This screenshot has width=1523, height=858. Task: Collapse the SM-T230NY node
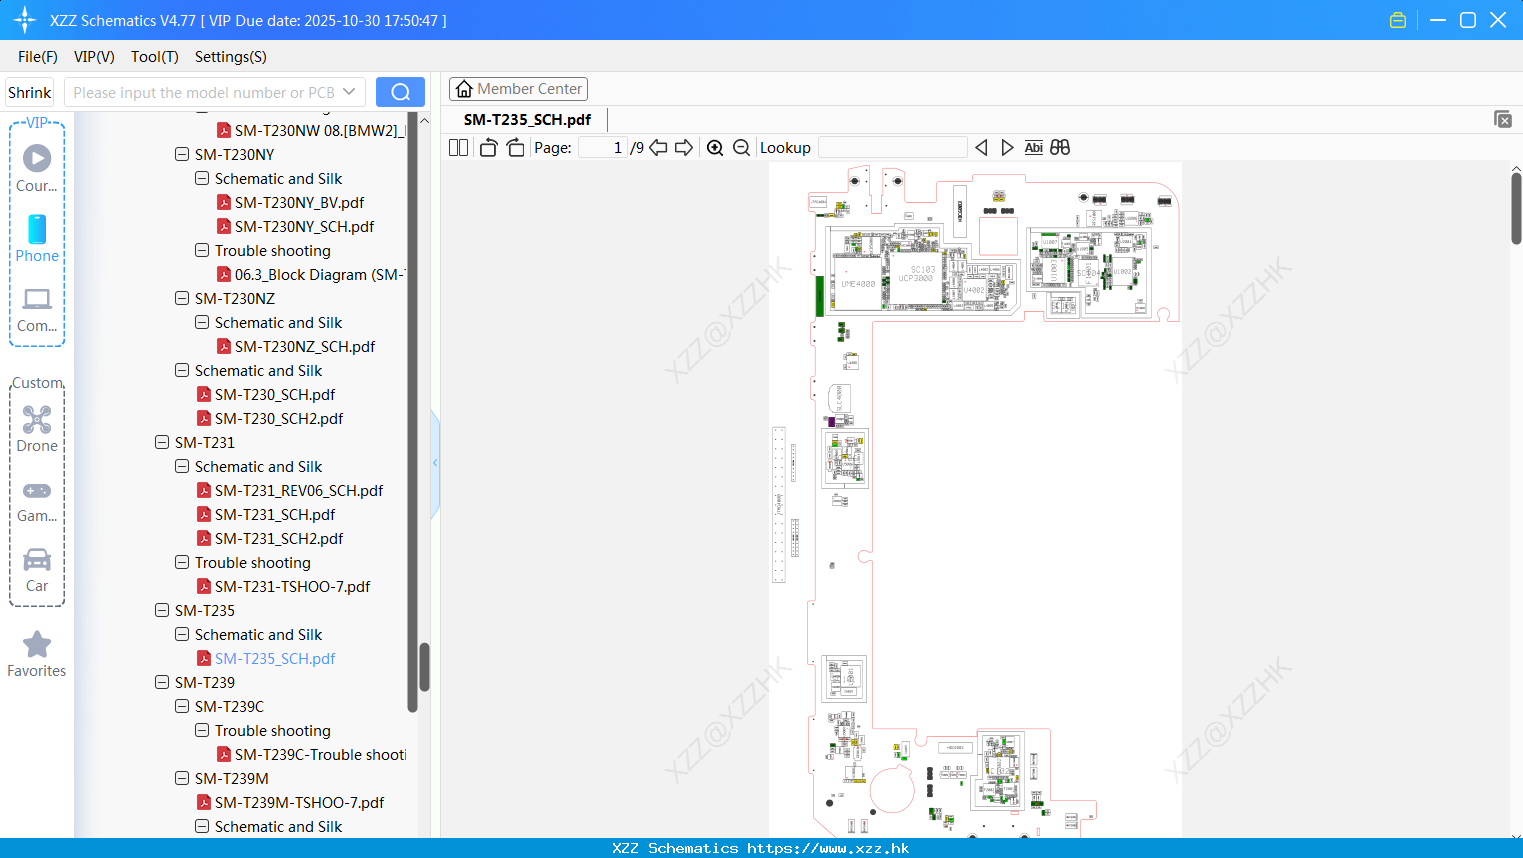182,154
